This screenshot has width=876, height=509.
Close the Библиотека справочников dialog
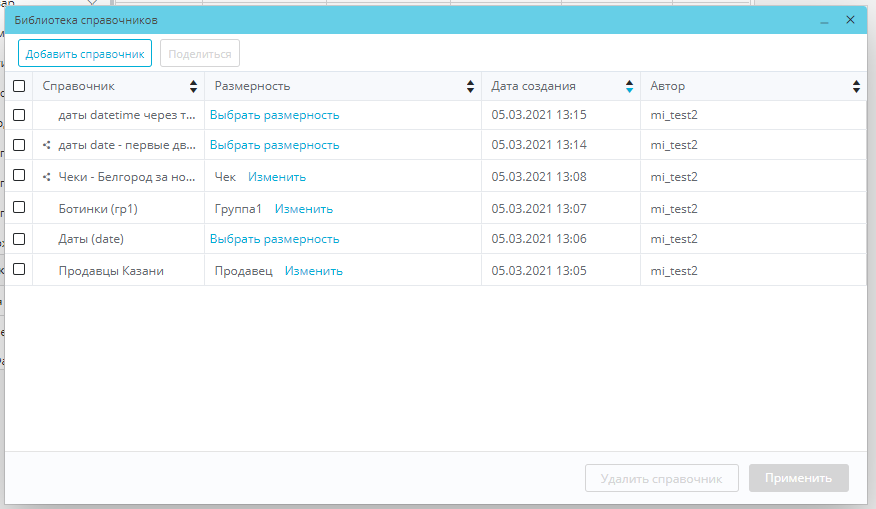850,20
